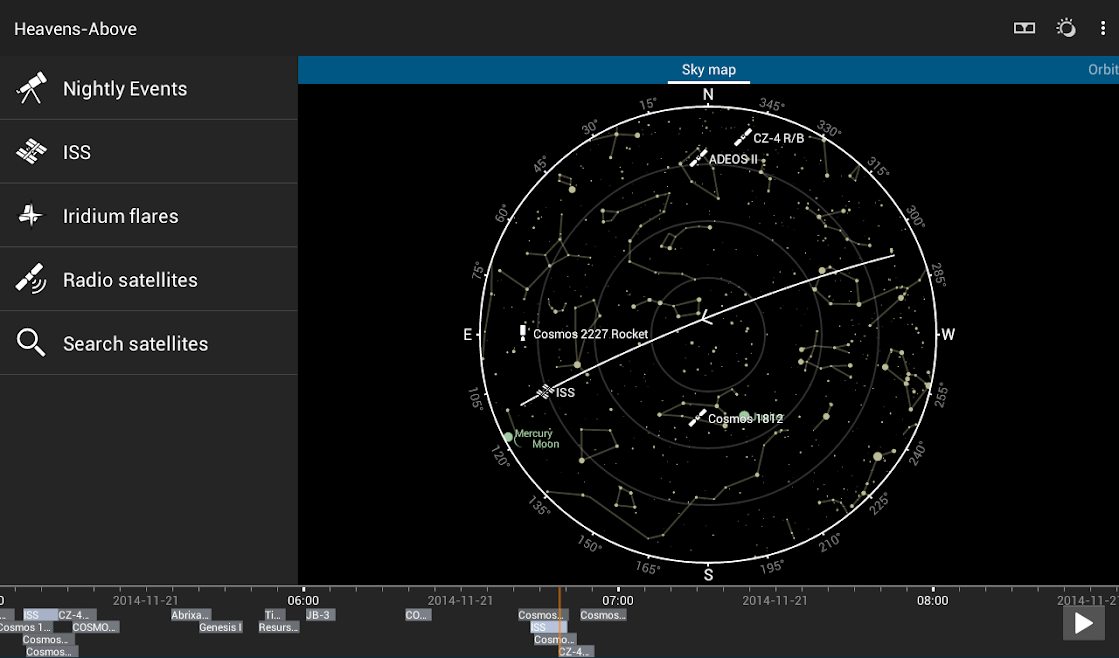Click the Iridium flares satellite icon
The image size is (1119, 658).
(31, 216)
